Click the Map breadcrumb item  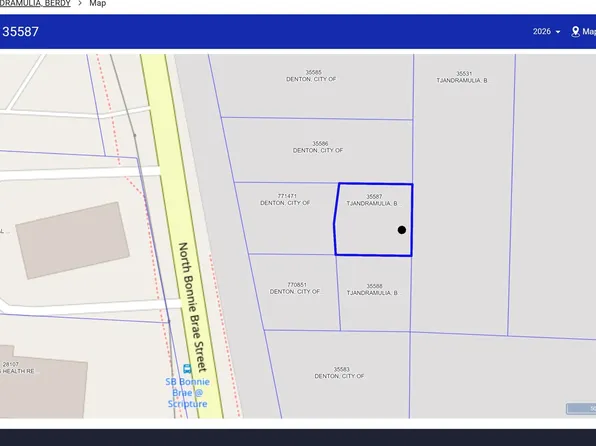coord(98,3)
